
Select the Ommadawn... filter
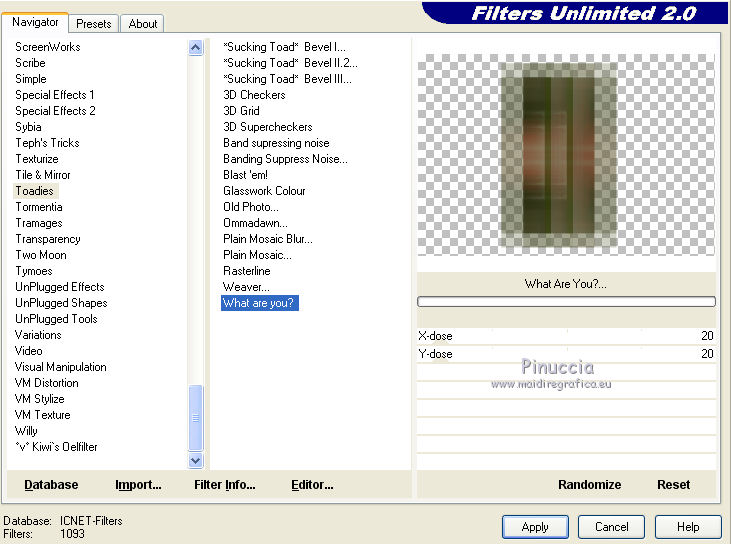pos(255,223)
